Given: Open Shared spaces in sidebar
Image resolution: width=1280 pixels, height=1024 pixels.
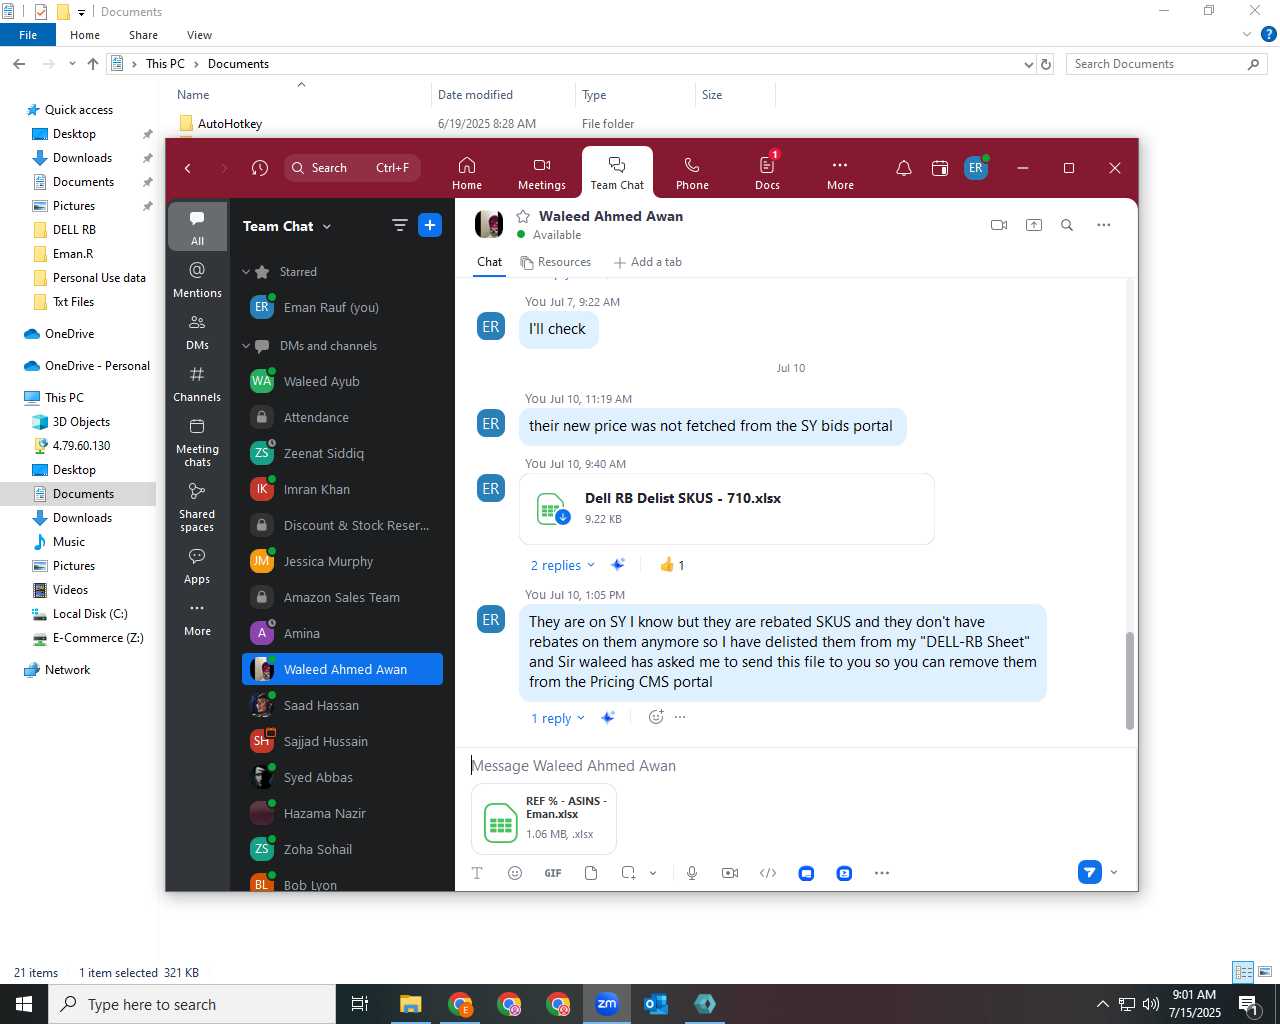Looking at the screenshot, I should tap(197, 507).
